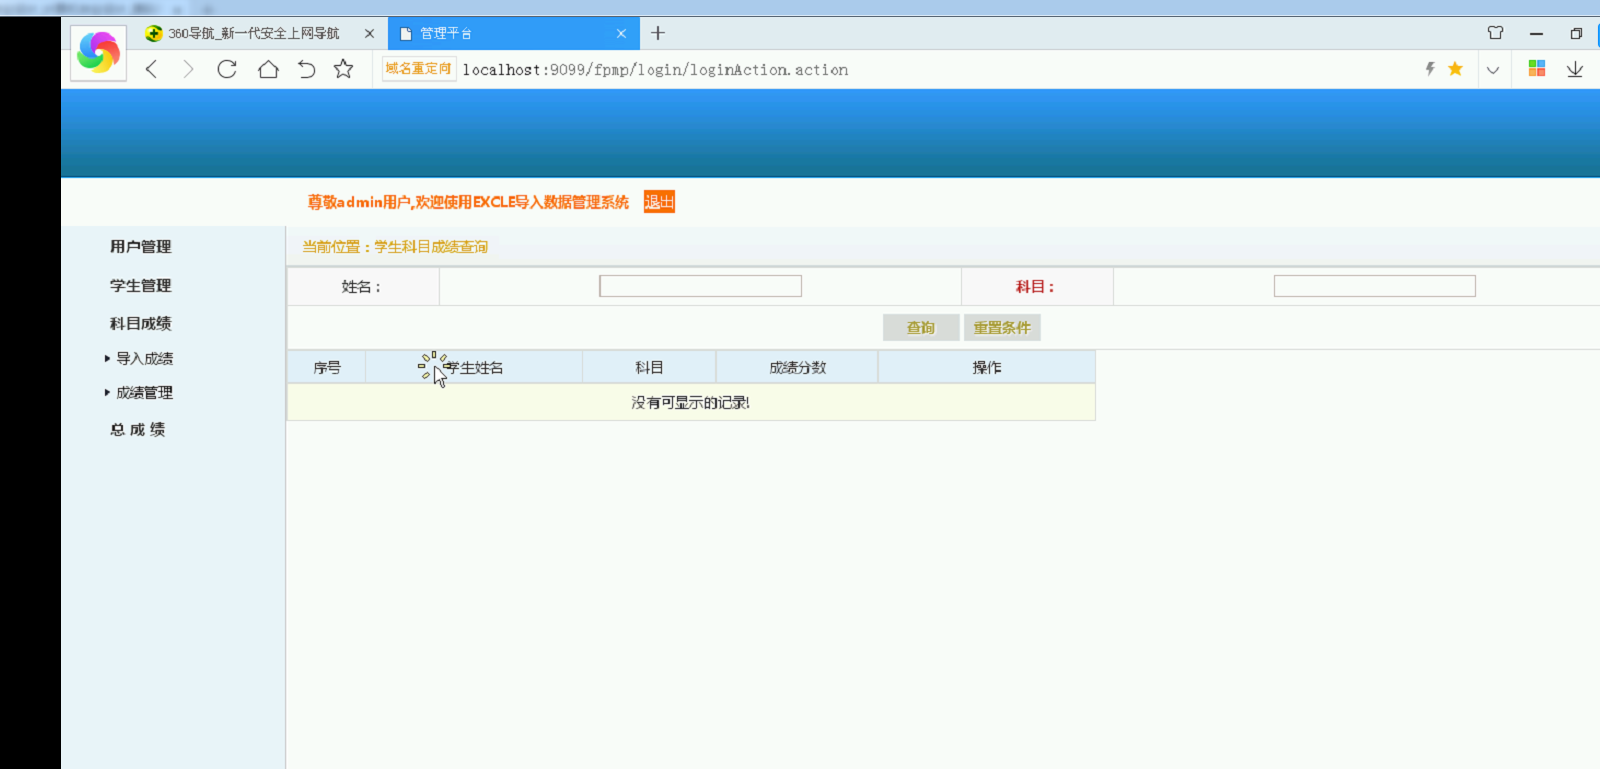Click the 360 browser logo icon

click(x=98, y=52)
